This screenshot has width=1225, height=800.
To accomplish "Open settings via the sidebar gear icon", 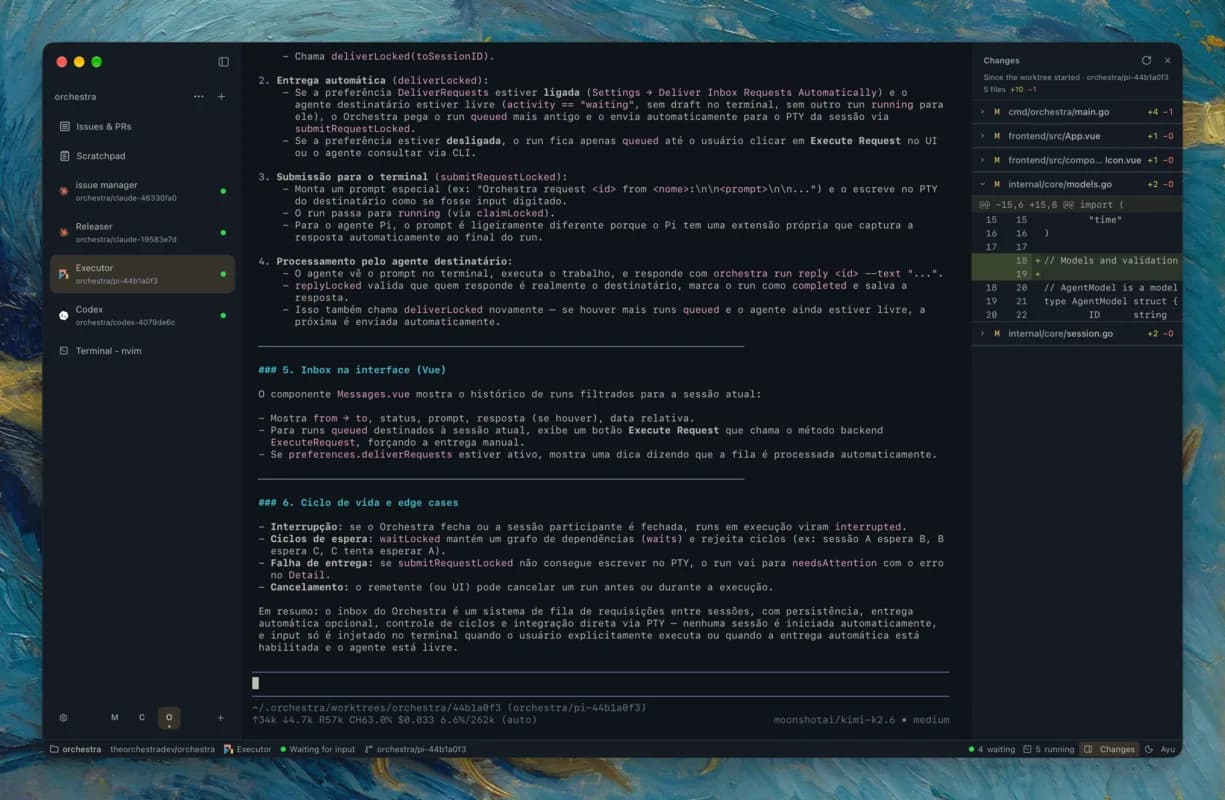I will 64,717.
